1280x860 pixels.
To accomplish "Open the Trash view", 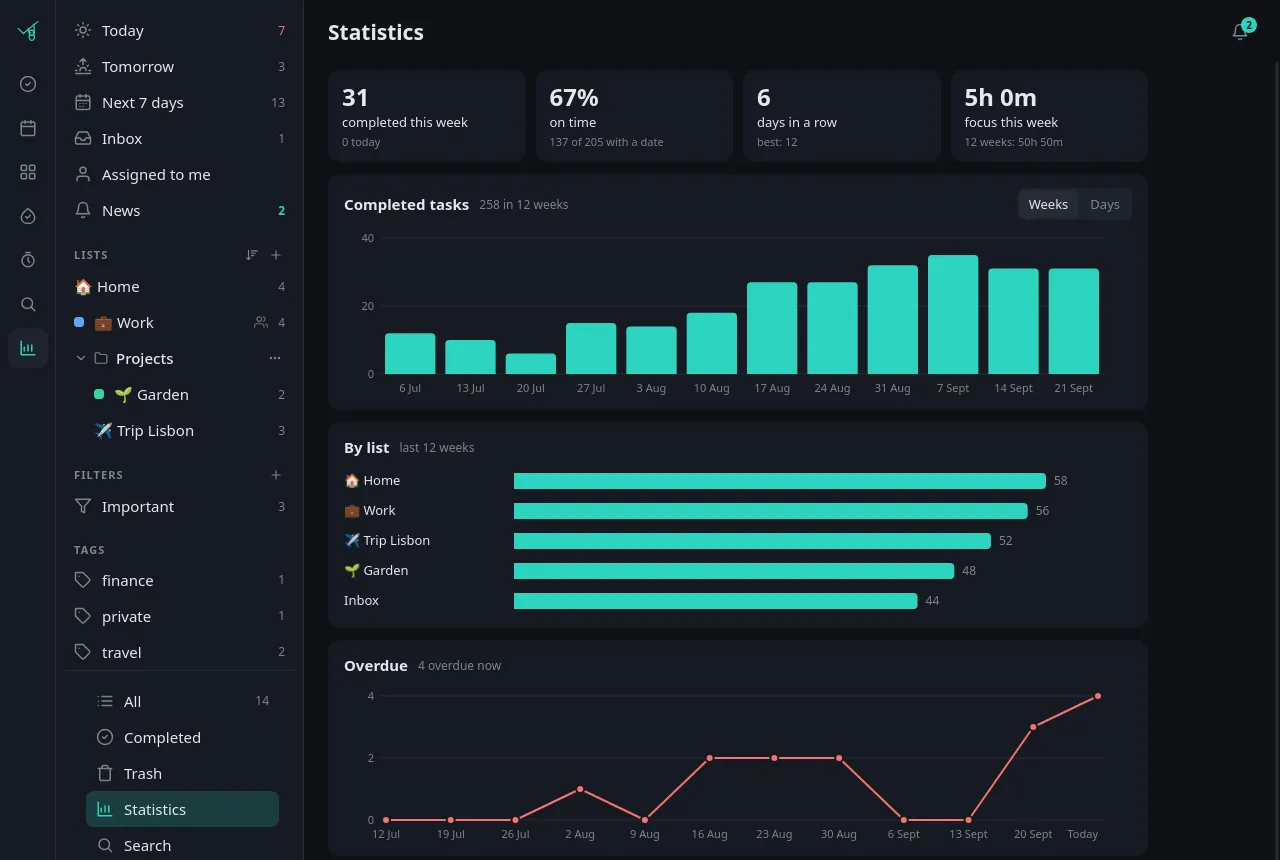I will click(182, 773).
